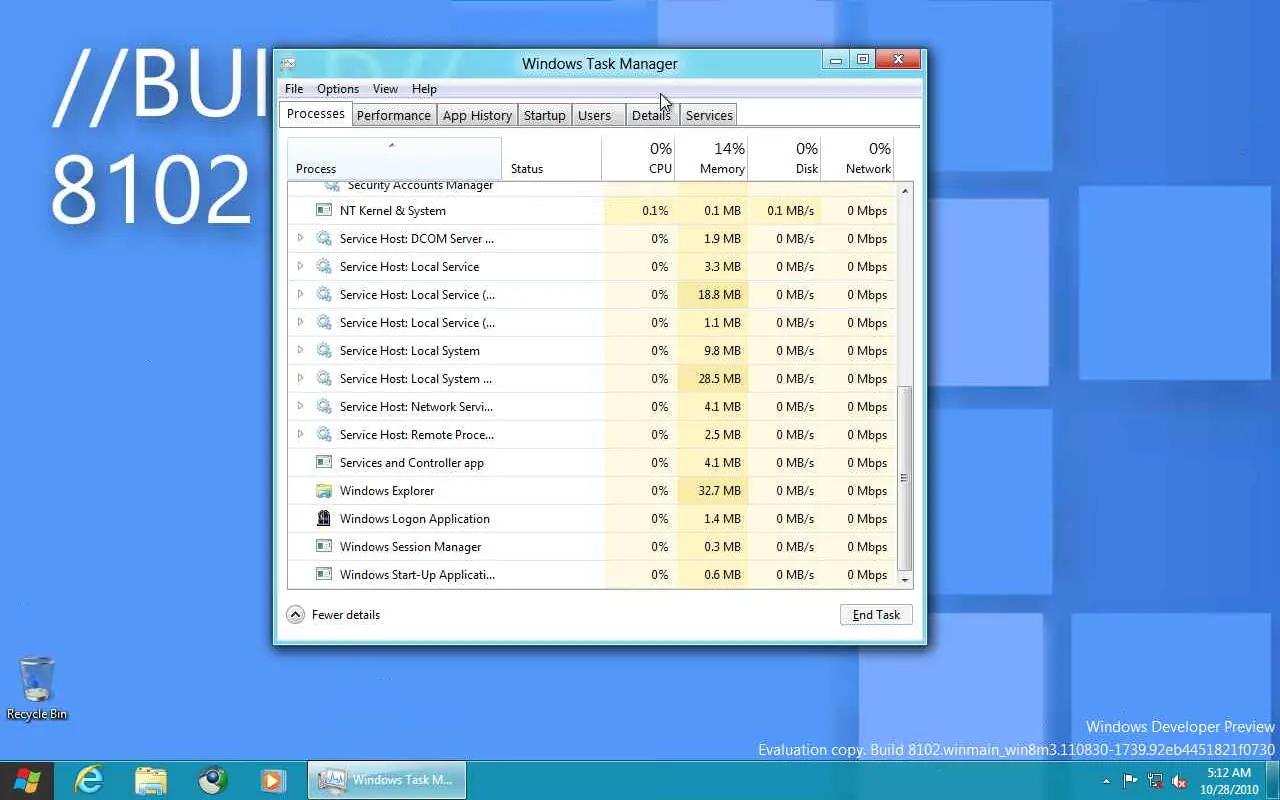The width and height of the screenshot is (1280, 800).
Task: Click the gear icon of Service Host: DCOM Server
Action: click(323, 238)
